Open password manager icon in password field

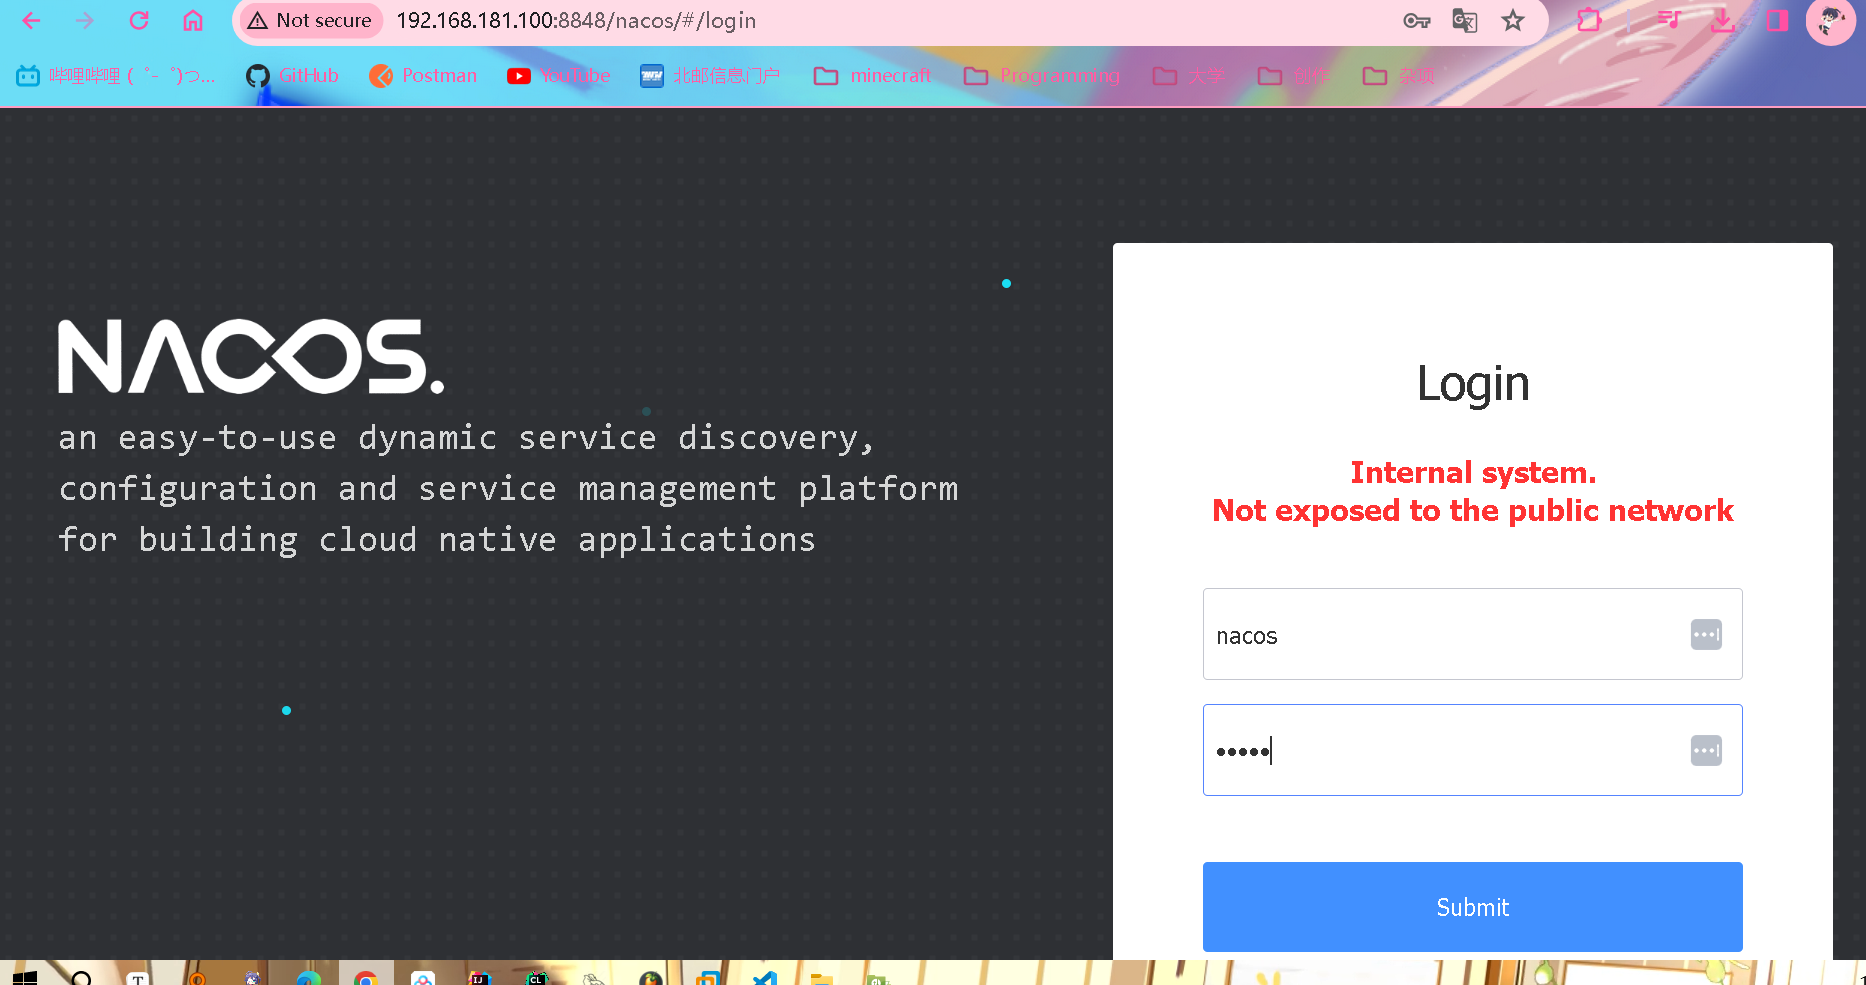coord(1706,750)
